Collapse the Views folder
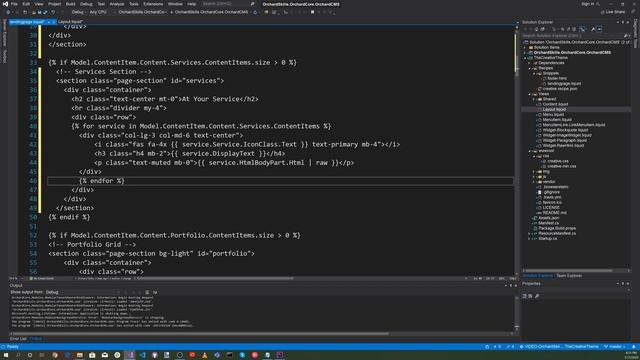This screenshot has height=360, width=640. 530,94
